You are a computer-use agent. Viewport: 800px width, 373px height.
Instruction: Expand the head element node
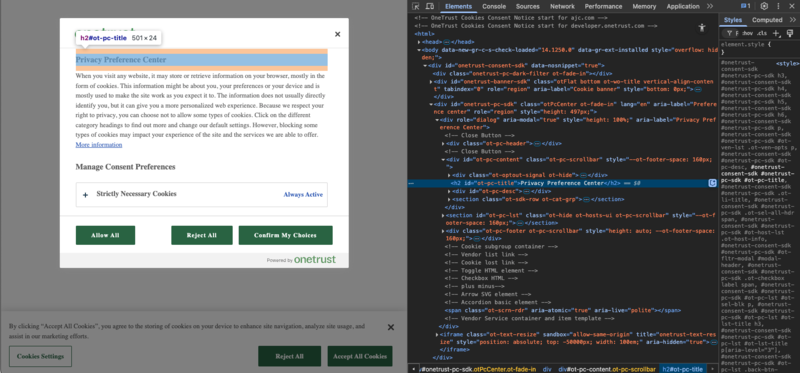[x=419, y=42]
